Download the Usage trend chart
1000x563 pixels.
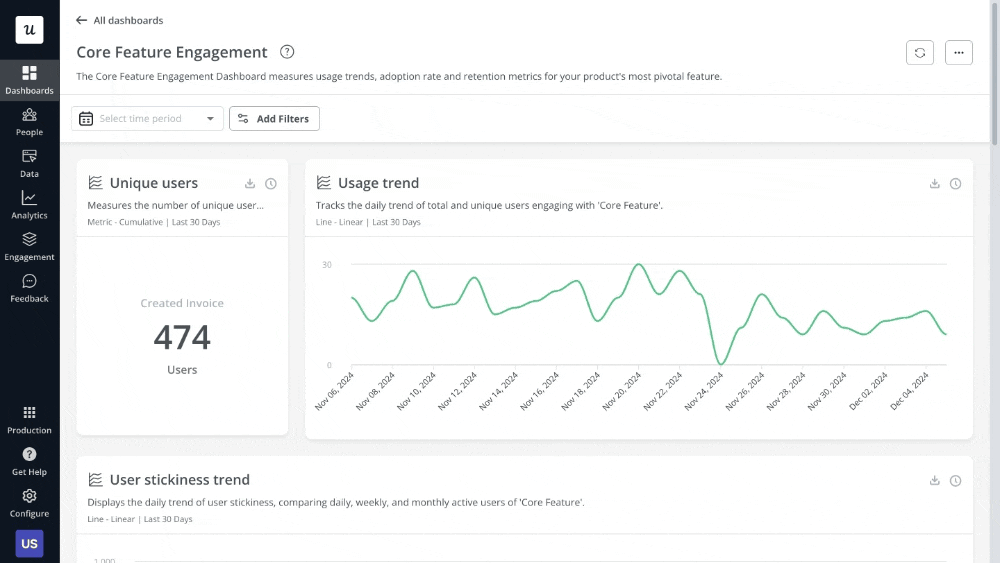pos(935,184)
